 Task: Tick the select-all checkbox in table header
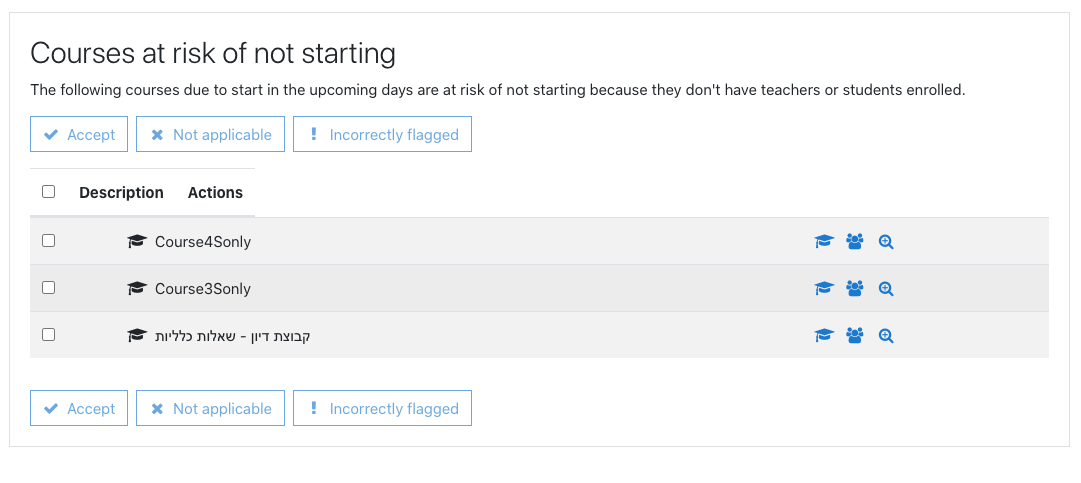48,192
